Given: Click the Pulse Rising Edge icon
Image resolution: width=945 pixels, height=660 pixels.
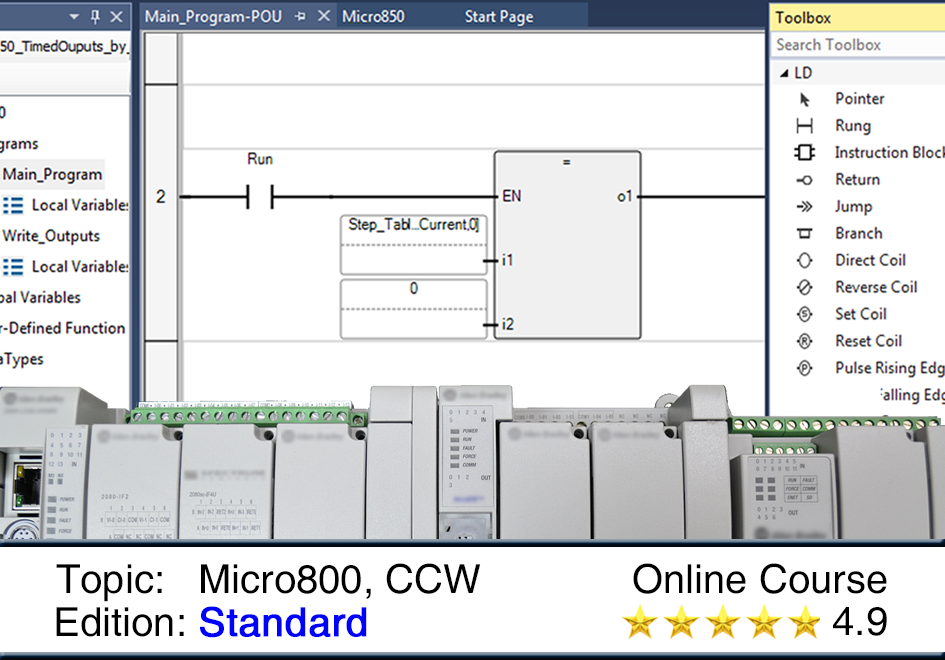Looking at the screenshot, I should tap(804, 369).
